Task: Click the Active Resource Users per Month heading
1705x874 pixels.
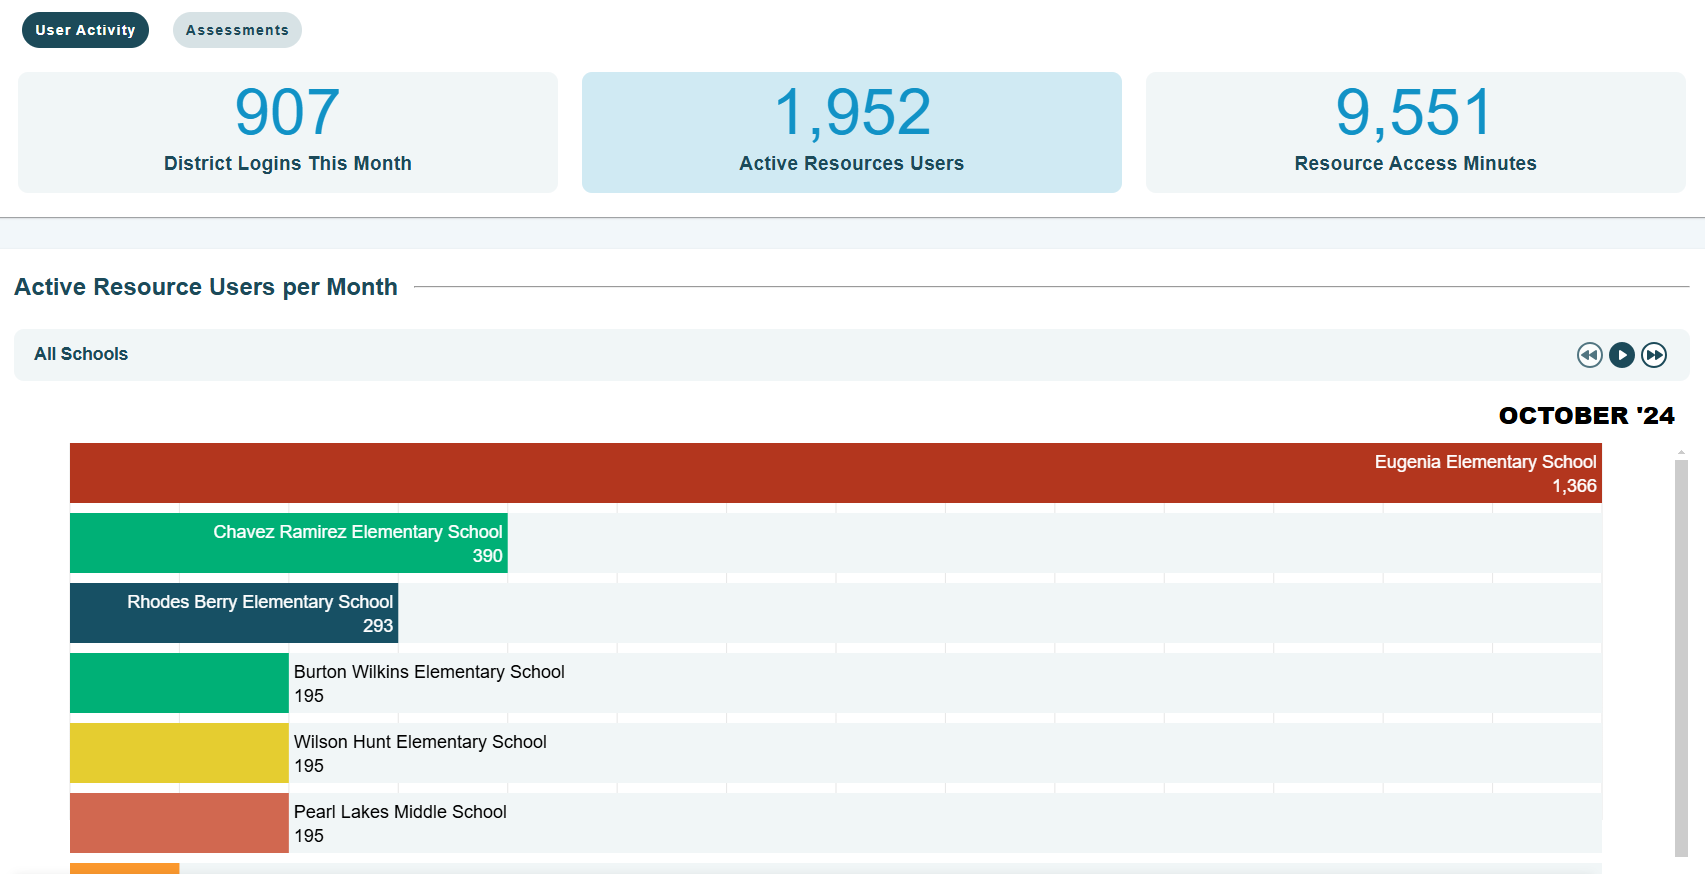Action: click(x=206, y=287)
